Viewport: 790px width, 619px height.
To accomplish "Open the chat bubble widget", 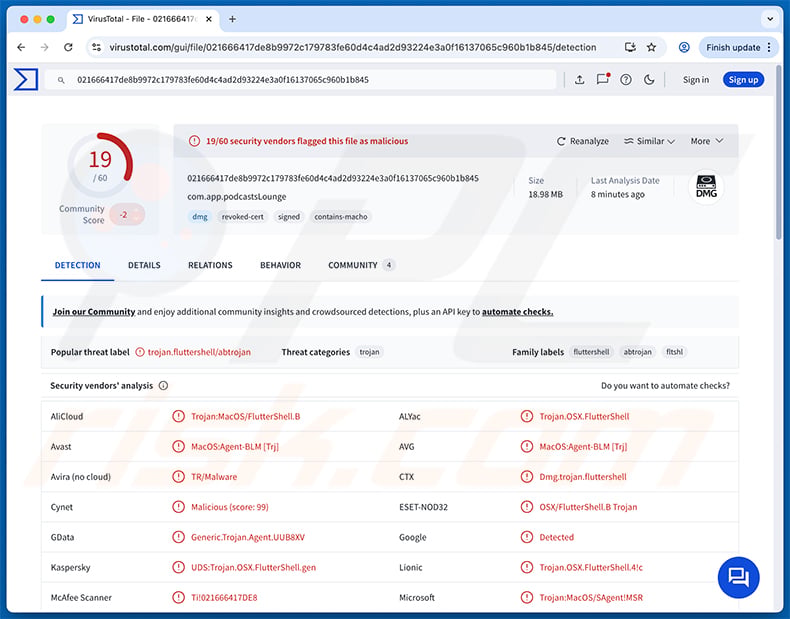I will click(738, 577).
